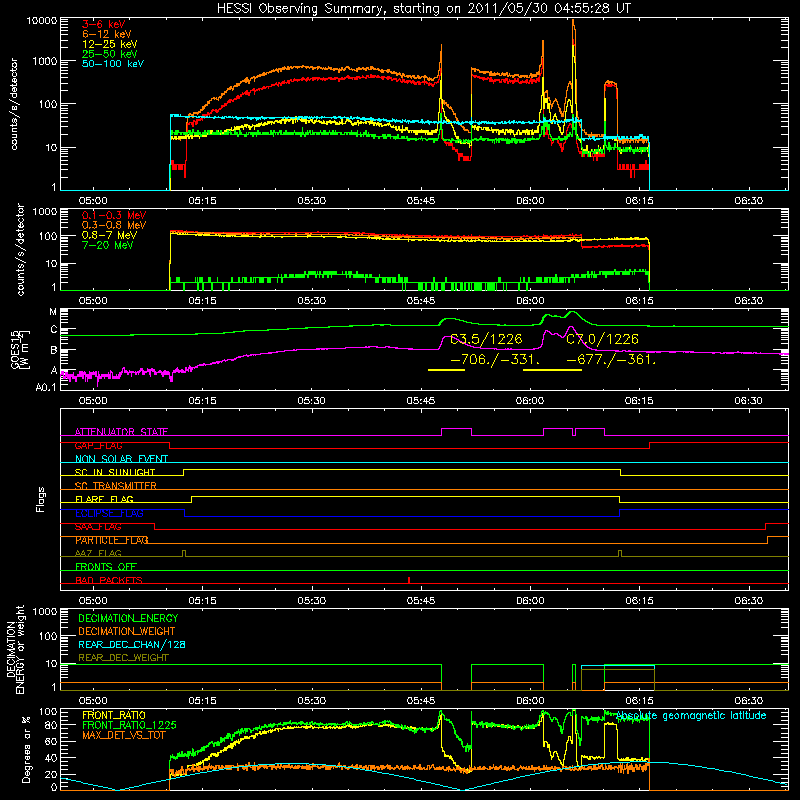Viewport: 800px width, 800px height.
Task: Click the 0.8-7 MeV legend entry
Action: 109,235
